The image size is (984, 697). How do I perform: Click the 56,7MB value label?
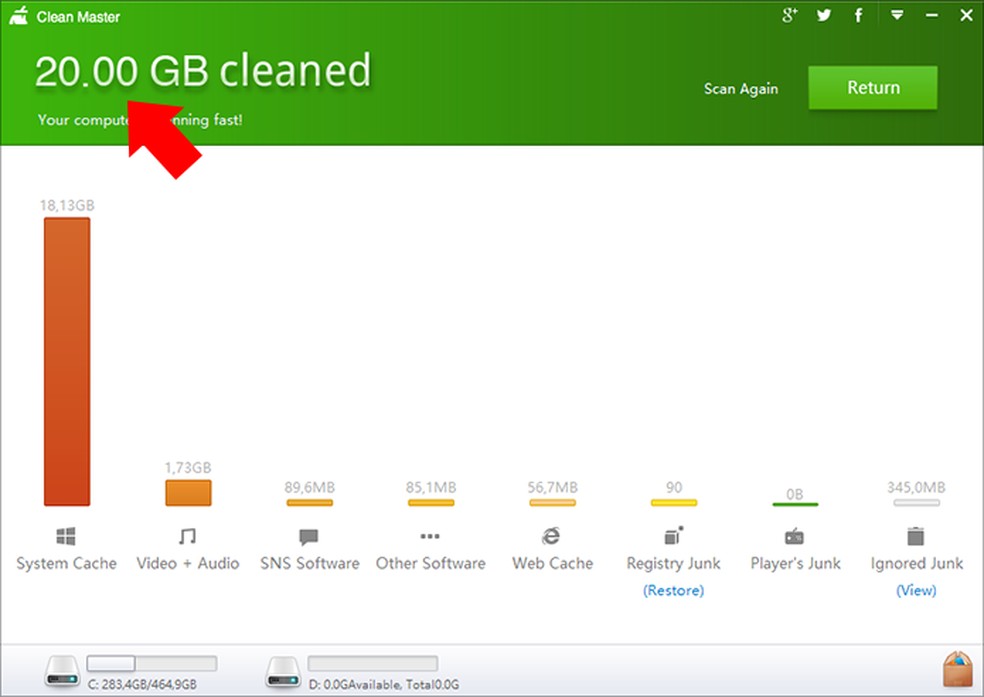tap(552, 487)
